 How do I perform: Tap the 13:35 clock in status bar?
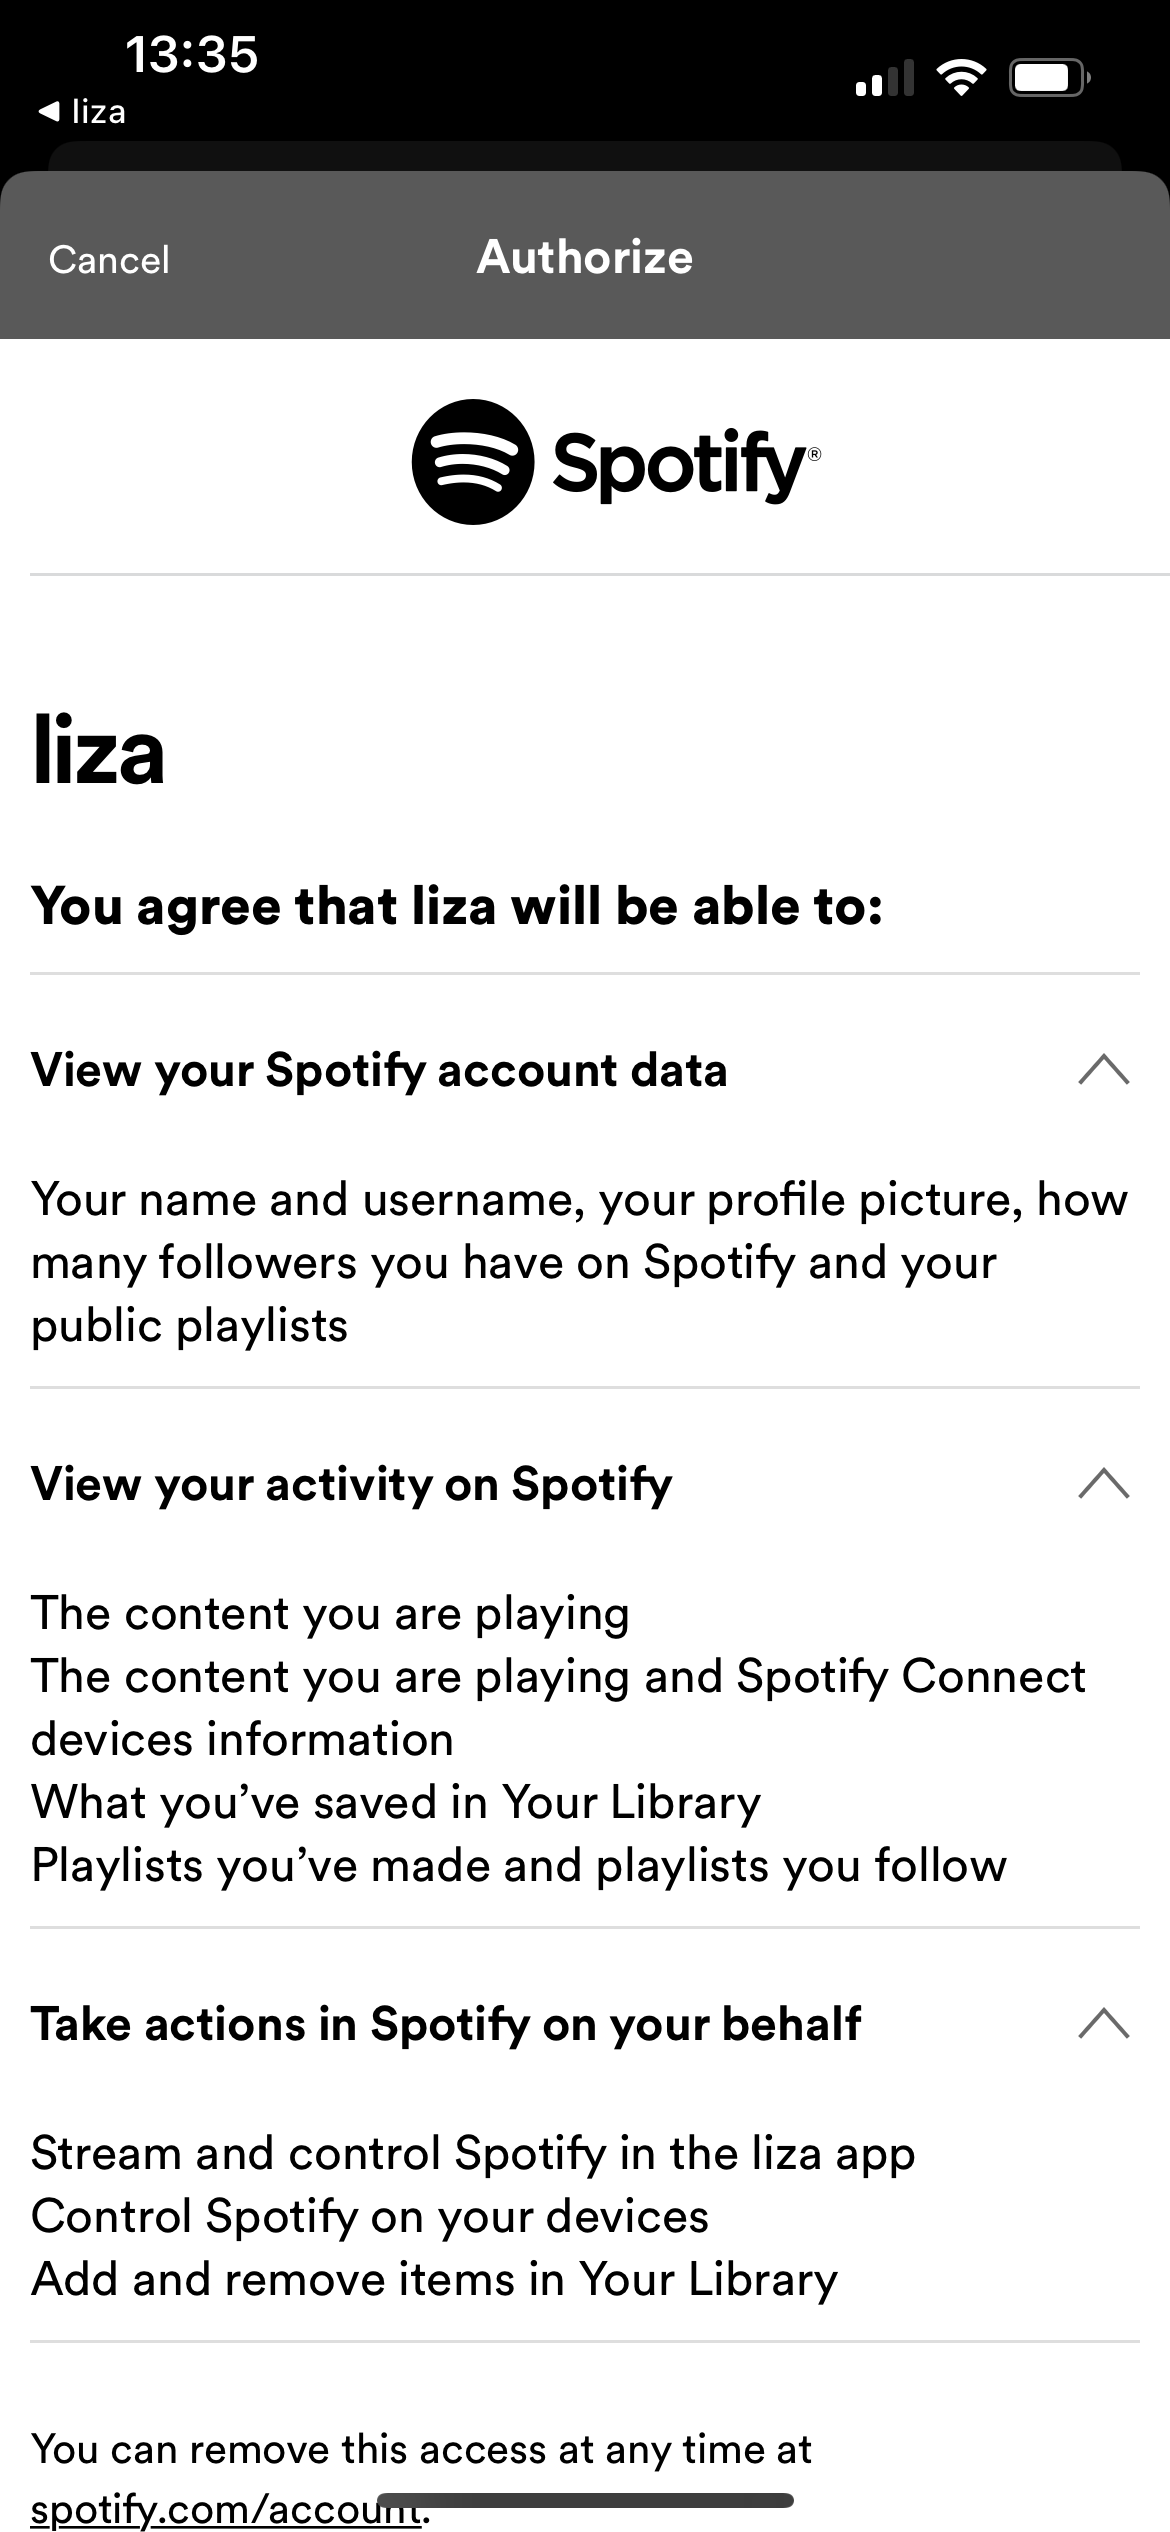[192, 54]
